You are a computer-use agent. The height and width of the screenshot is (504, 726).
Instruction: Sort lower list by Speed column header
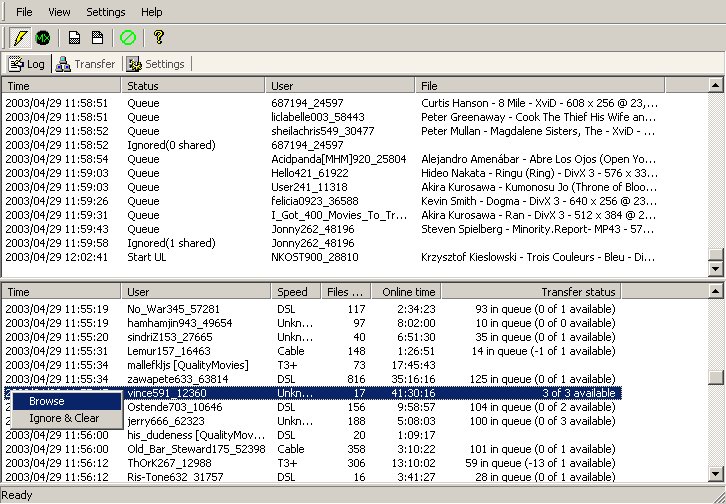point(296,292)
